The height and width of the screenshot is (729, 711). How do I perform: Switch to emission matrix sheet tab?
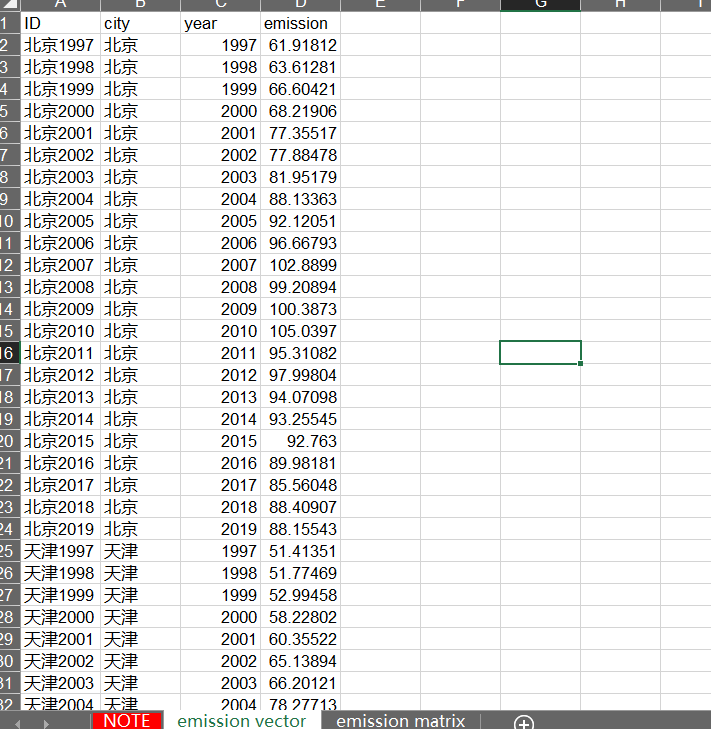[x=400, y=720]
